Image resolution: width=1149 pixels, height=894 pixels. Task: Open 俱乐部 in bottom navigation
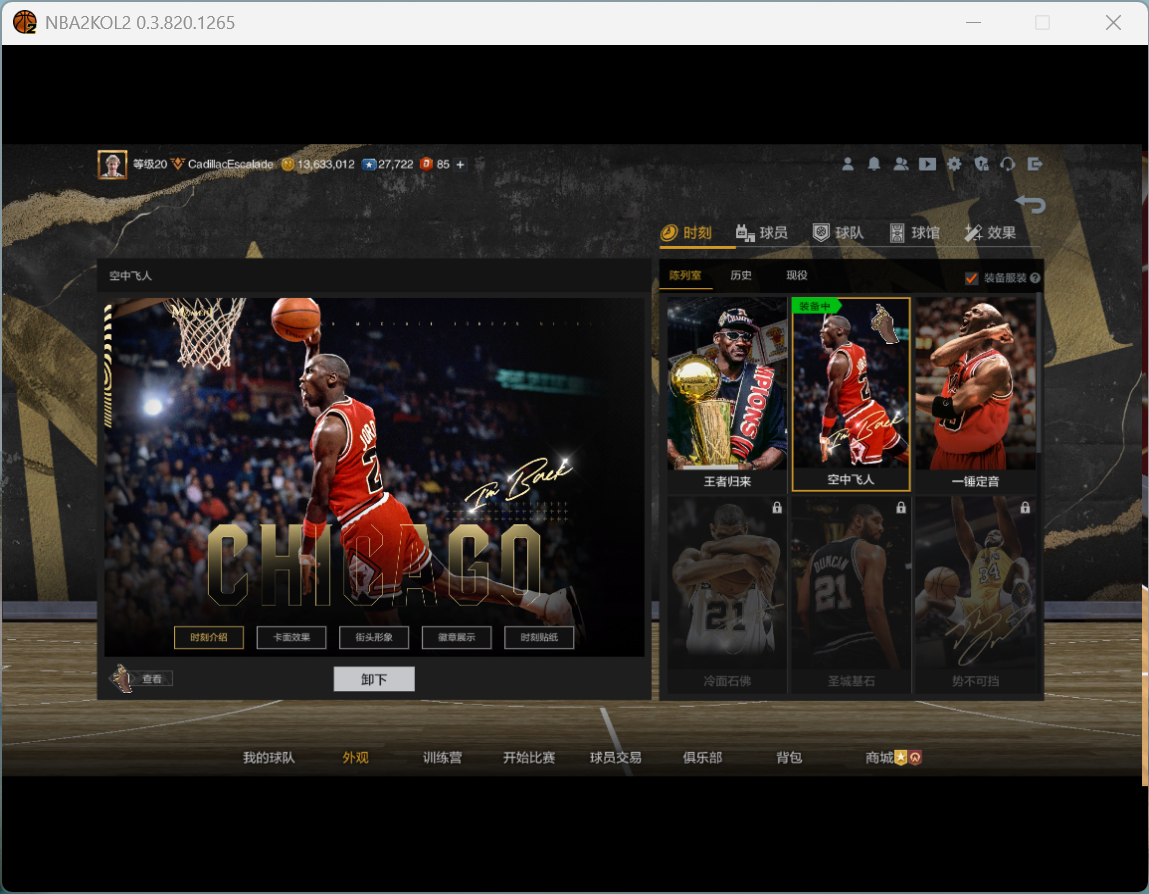coord(703,758)
